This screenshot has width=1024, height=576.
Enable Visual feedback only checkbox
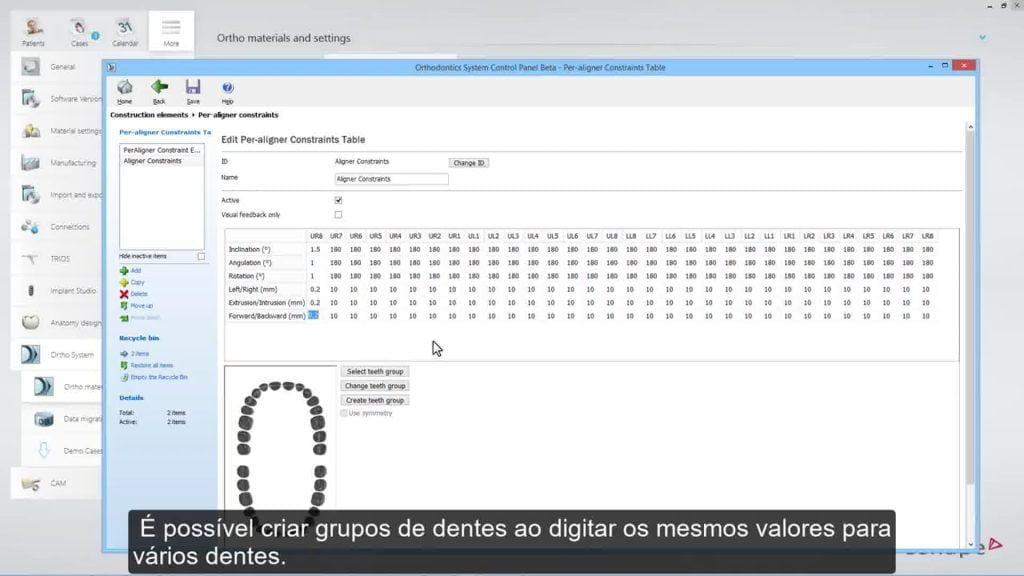[338, 214]
